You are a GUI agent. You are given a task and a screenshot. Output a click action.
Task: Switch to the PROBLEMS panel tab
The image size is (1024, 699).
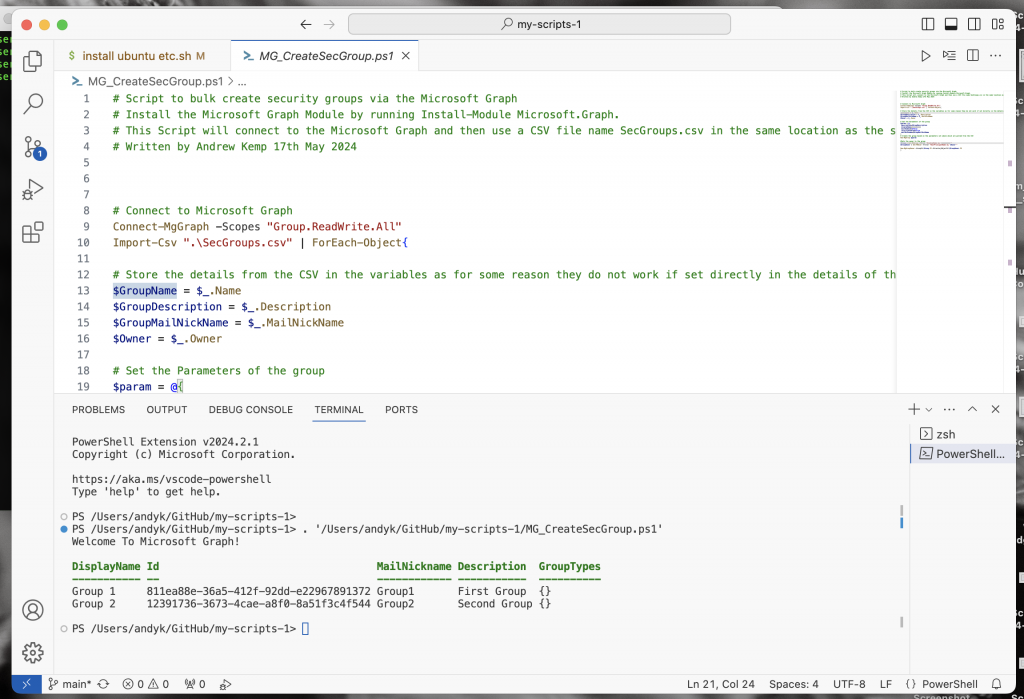pyautogui.click(x=99, y=410)
